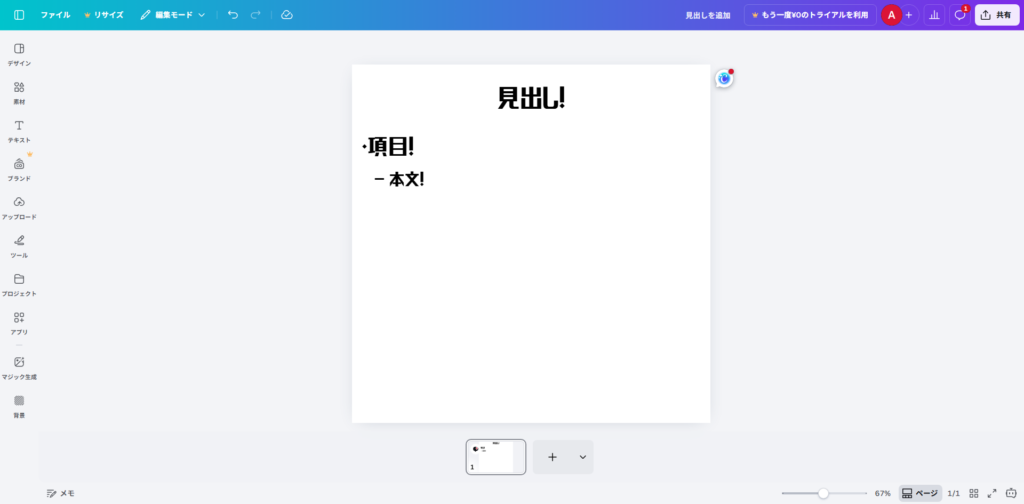Click the 共有 share button

tap(997, 15)
